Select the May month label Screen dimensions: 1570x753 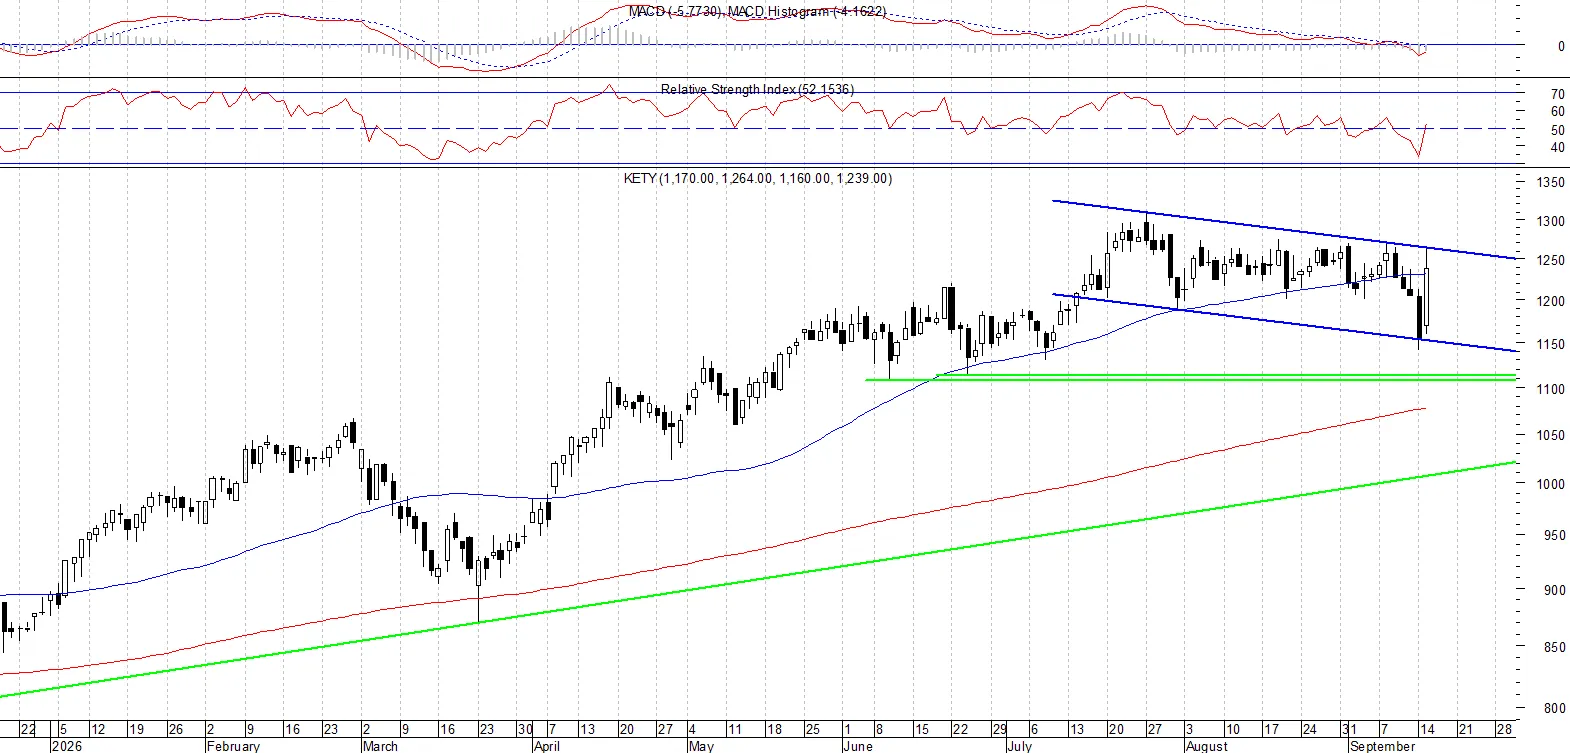coord(701,746)
